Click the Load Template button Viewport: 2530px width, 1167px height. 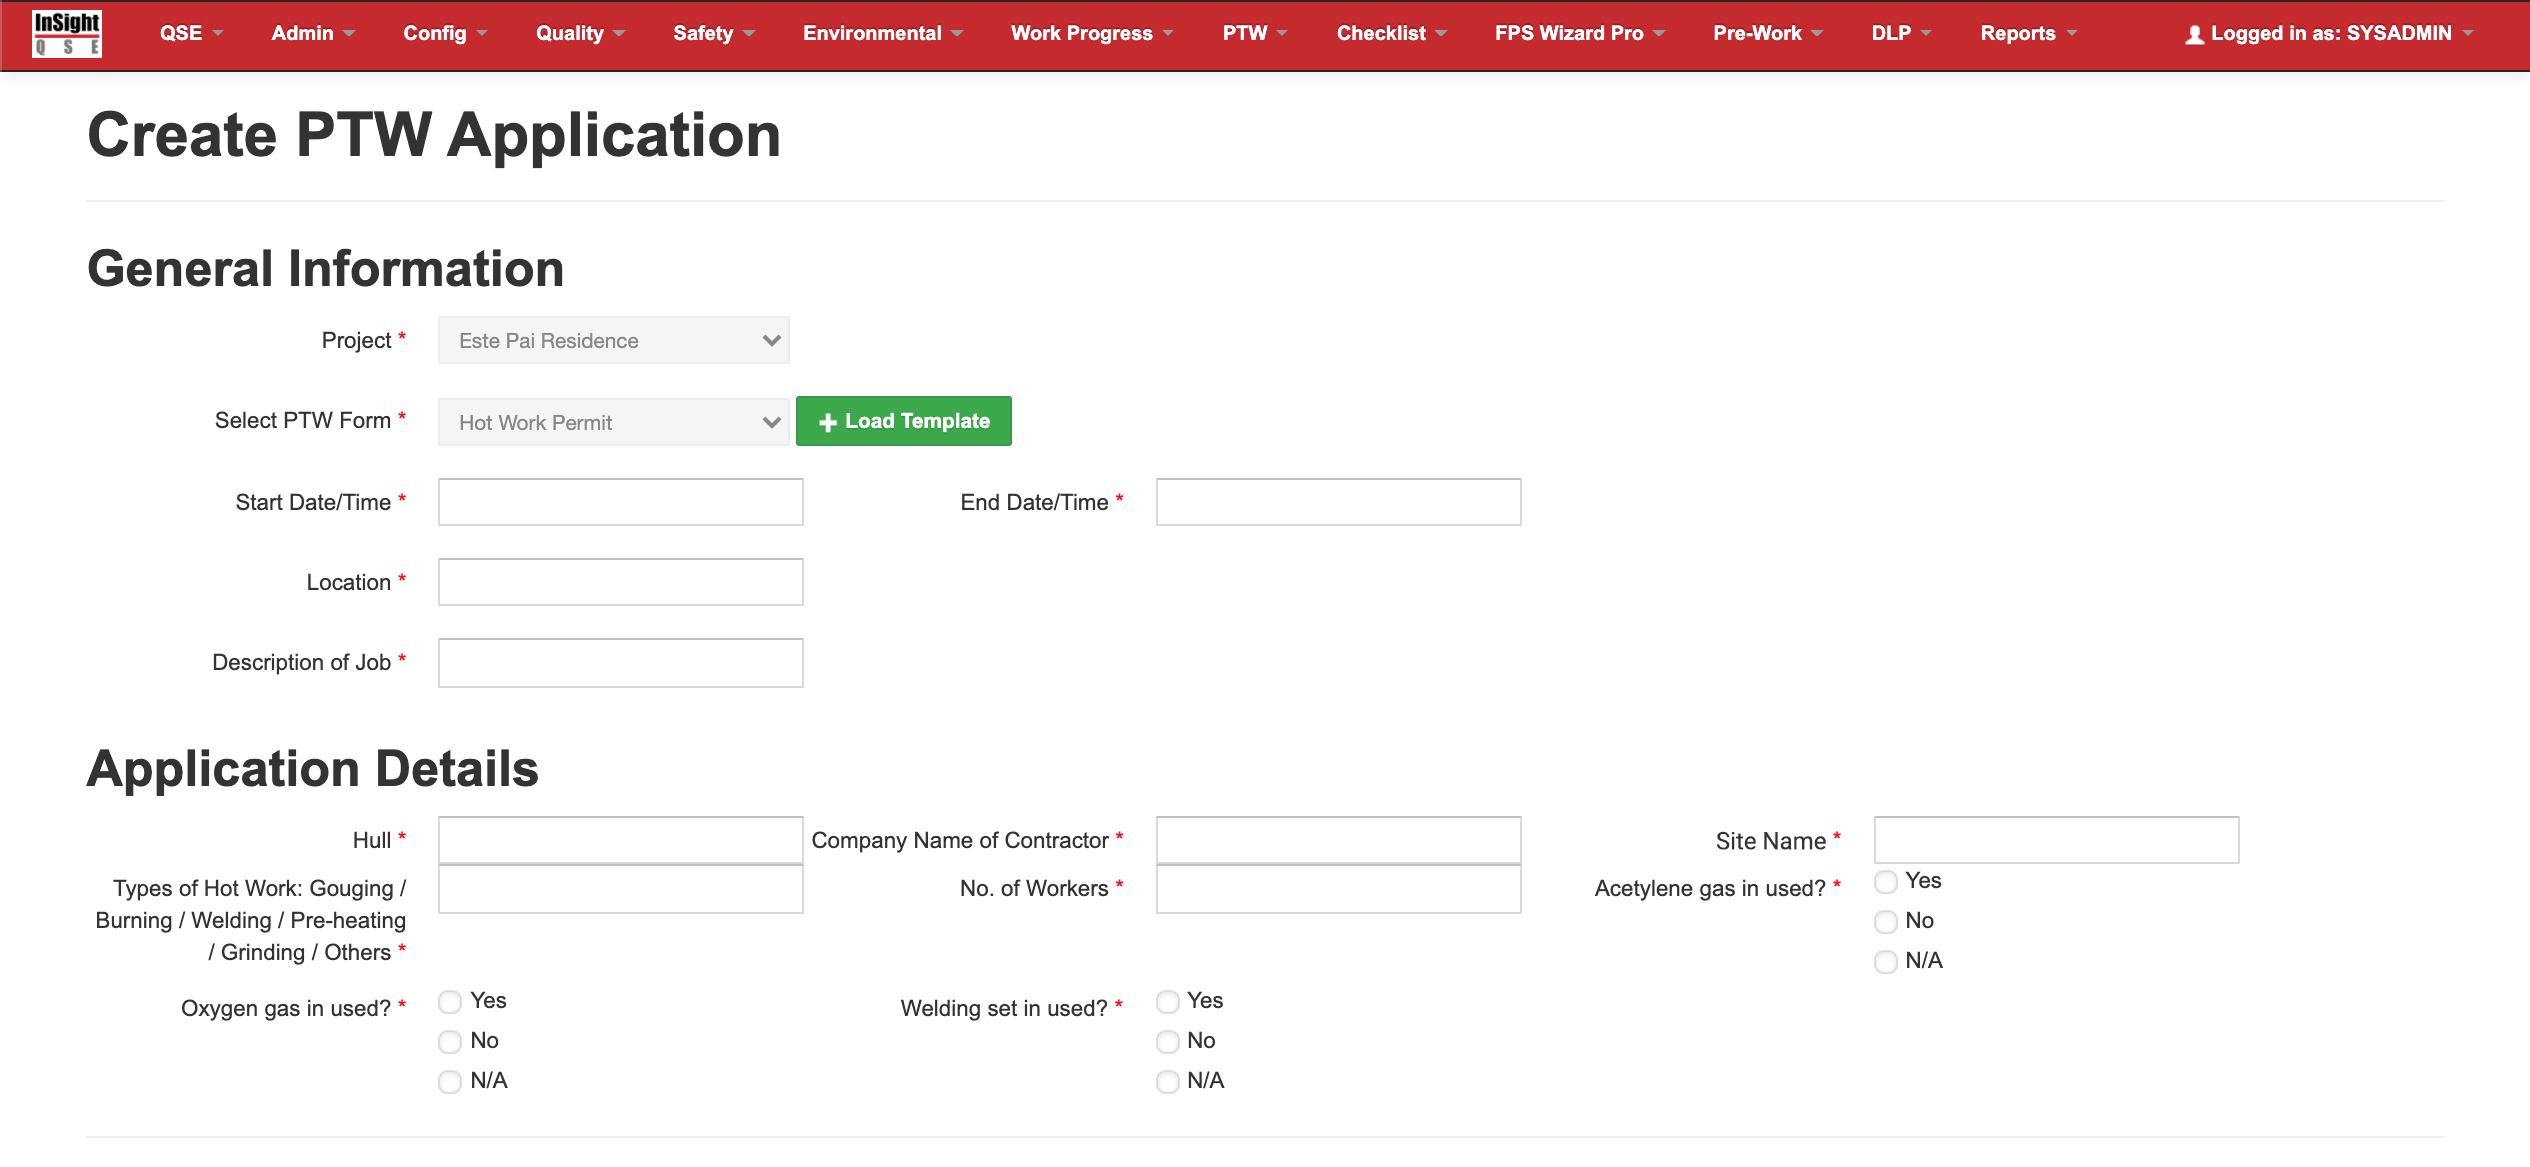tap(903, 421)
